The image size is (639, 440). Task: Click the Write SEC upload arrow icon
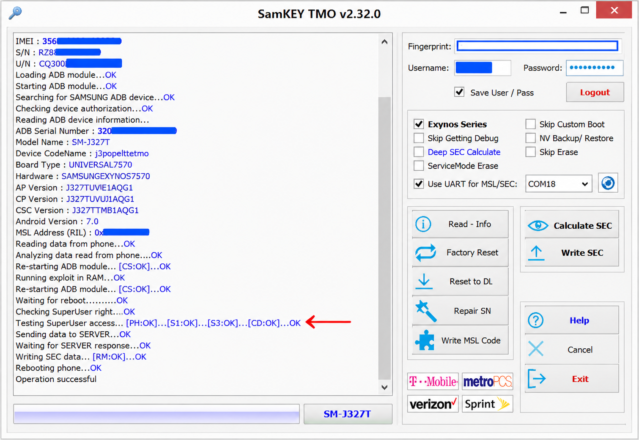click(536, 253)
